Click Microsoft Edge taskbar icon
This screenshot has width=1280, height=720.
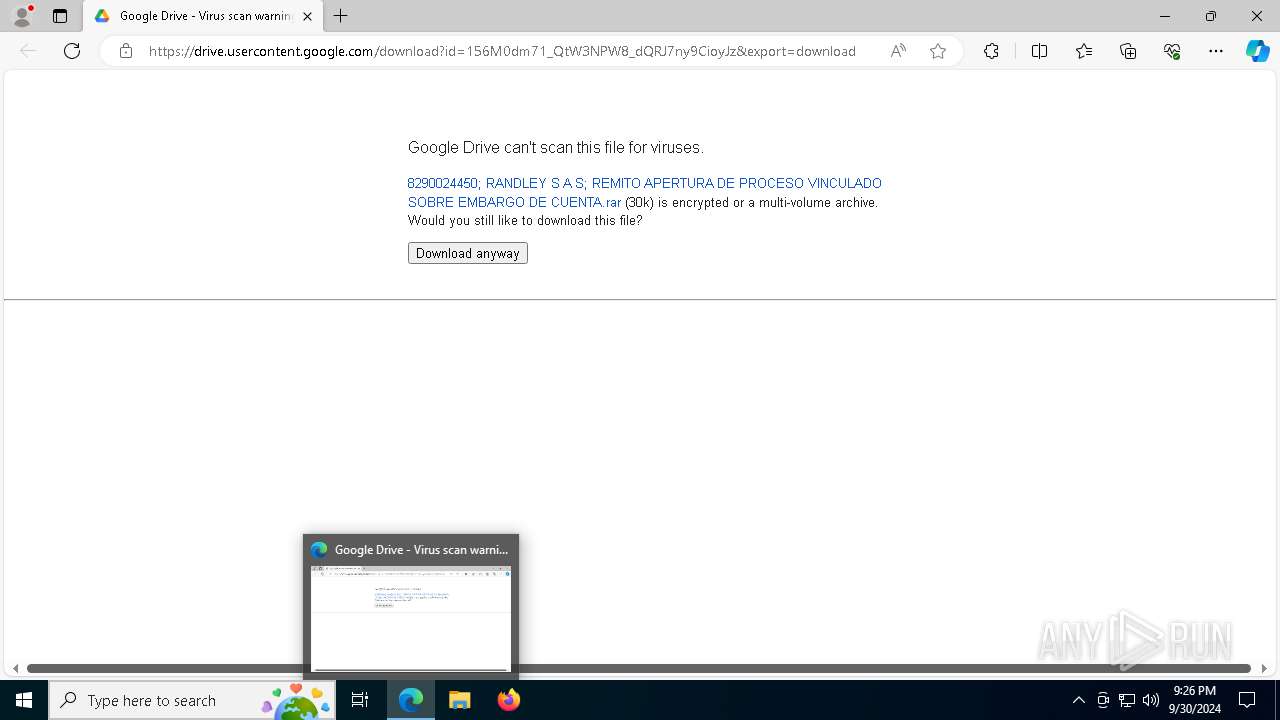coord(411,700)
